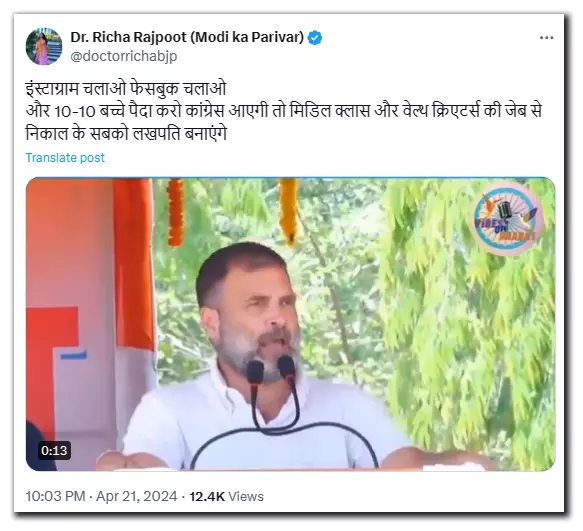View the 12.4K Views count

(226, 496)
